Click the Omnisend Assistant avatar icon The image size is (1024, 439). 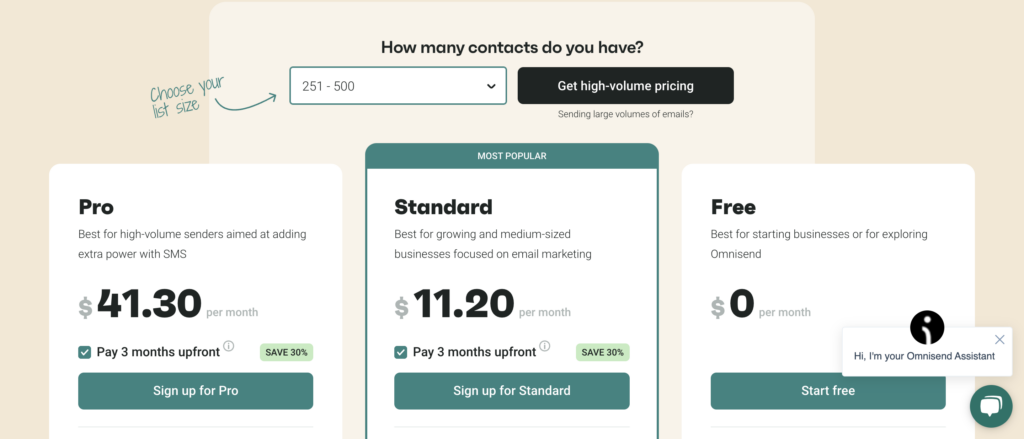point(927,328)
